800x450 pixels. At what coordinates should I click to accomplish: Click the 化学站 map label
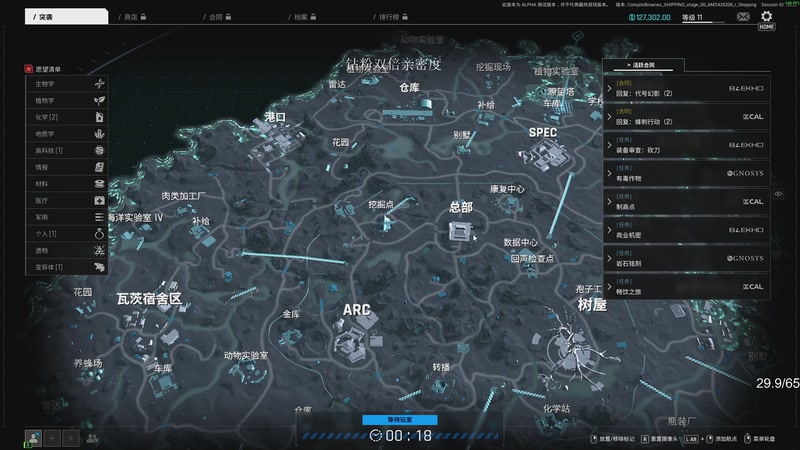[556, 409]
